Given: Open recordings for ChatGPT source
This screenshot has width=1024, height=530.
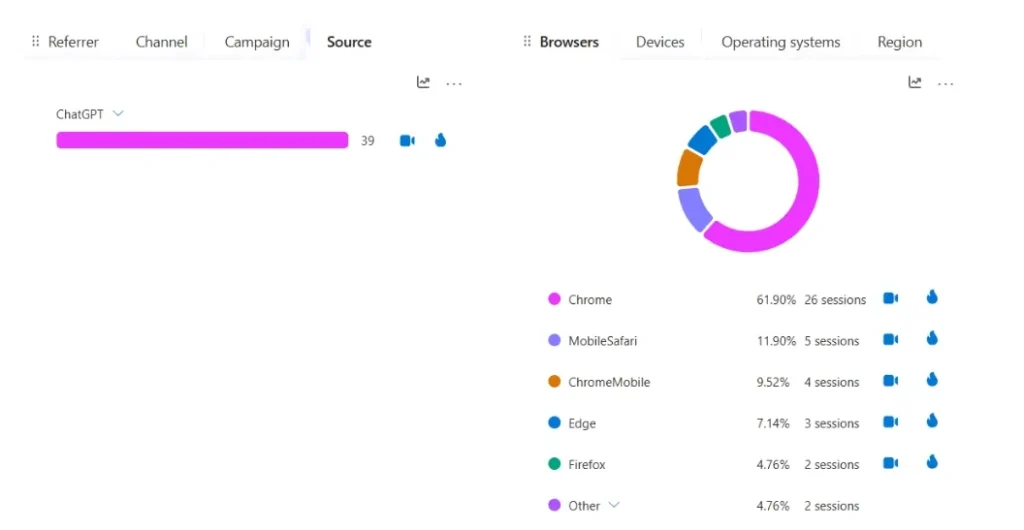Looking at the screenshot, I should pos(407,141).
